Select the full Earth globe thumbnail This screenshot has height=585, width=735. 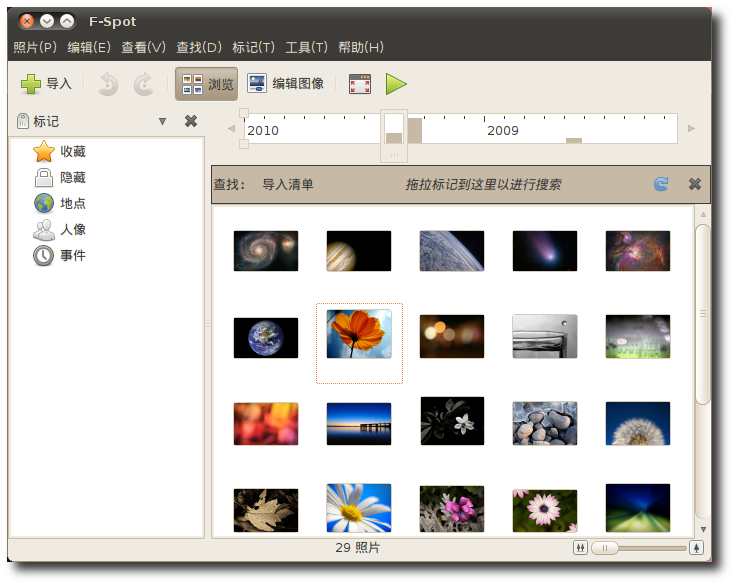point(266,338)
